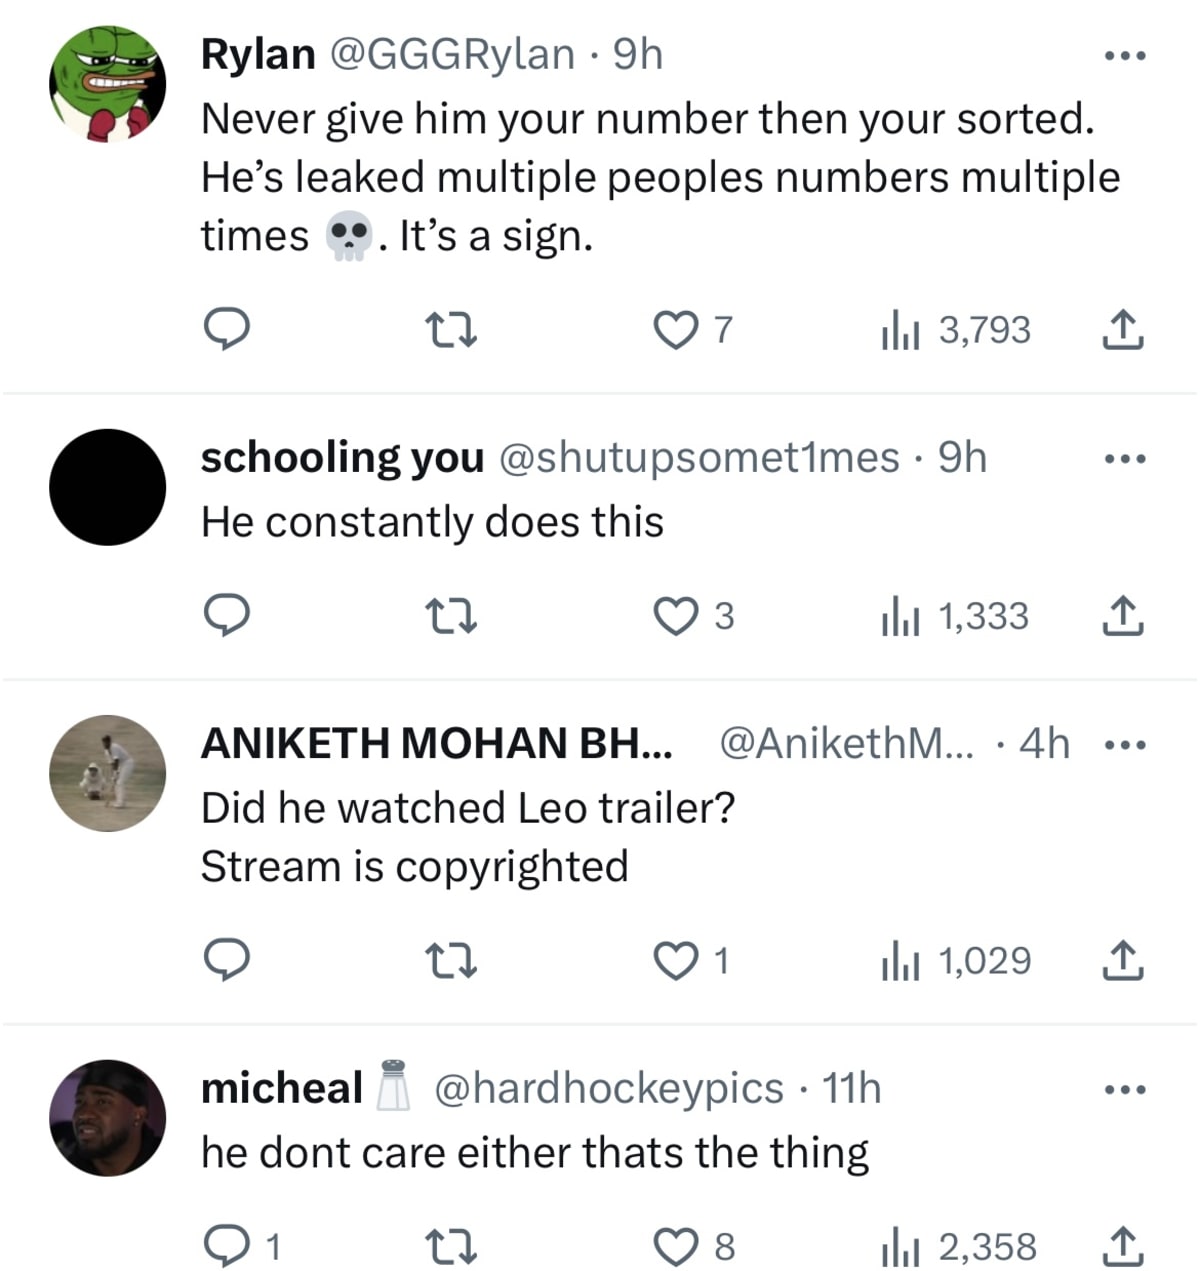Retweet Rylan's post about leaked numbers
The image size is (1200, 1271).
point(451,329)
